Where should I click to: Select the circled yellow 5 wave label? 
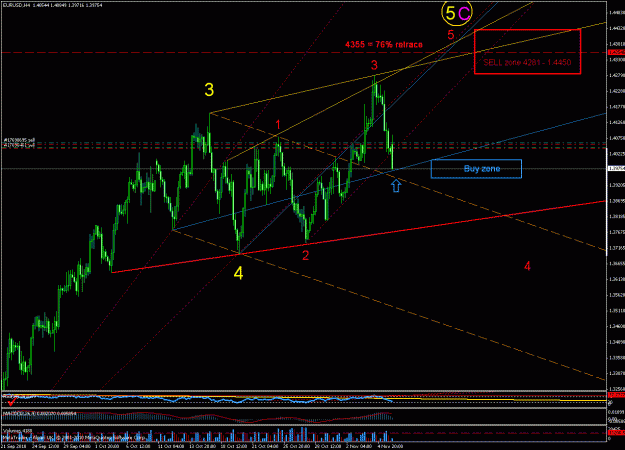point(450,13)
